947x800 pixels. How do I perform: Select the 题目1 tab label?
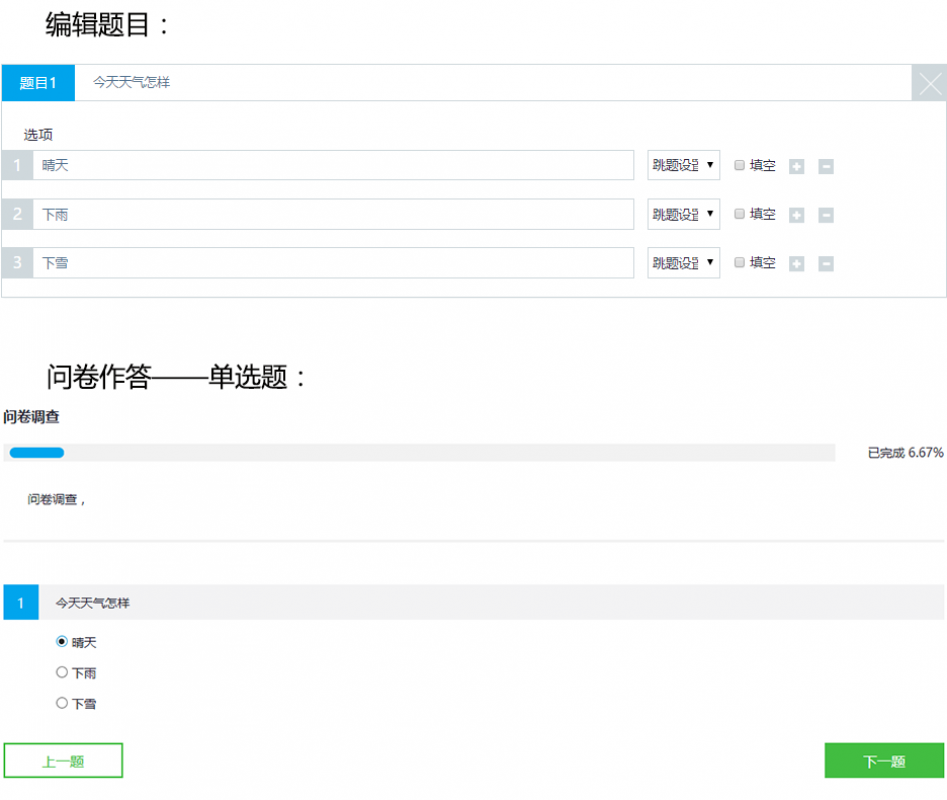click(x=38, y=83)
